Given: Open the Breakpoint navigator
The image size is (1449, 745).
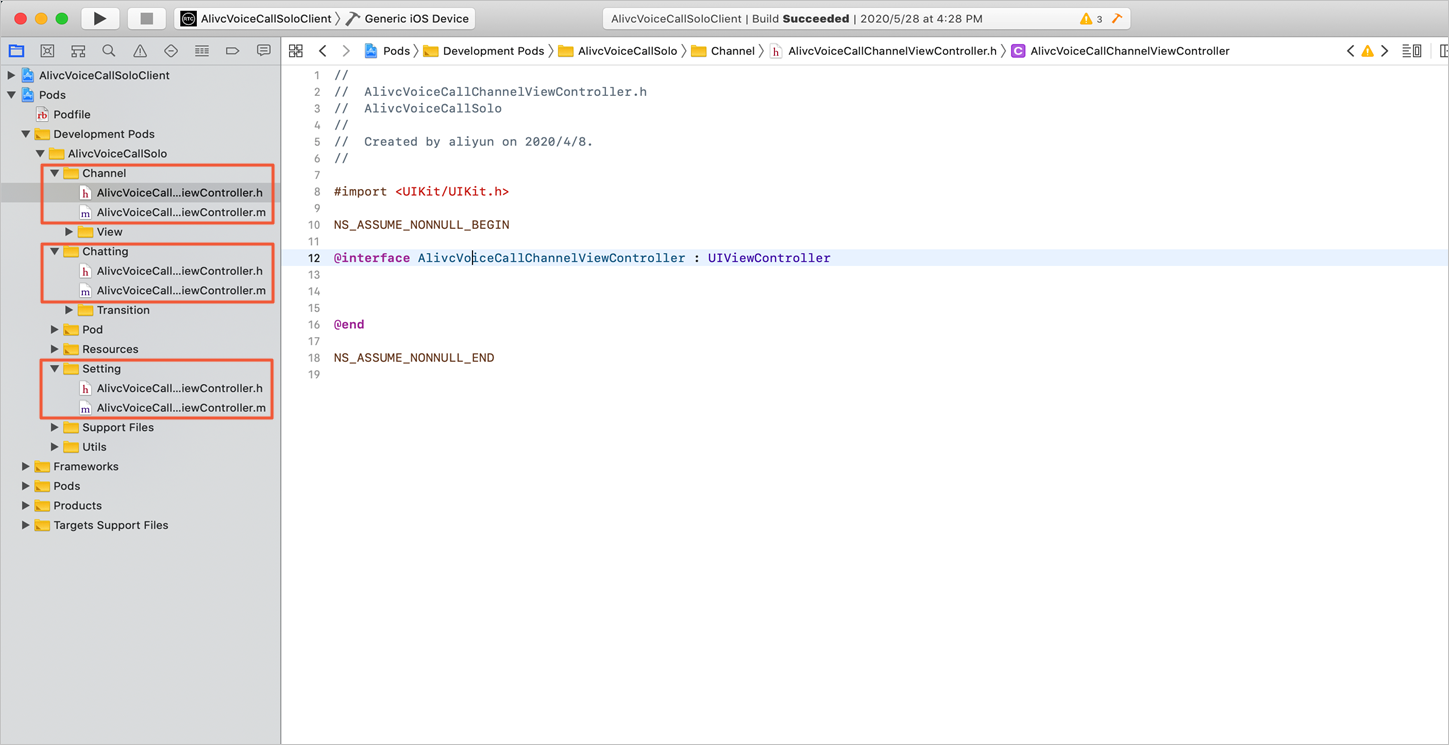Looking at the screenshot, I should [x=233, y=51].
